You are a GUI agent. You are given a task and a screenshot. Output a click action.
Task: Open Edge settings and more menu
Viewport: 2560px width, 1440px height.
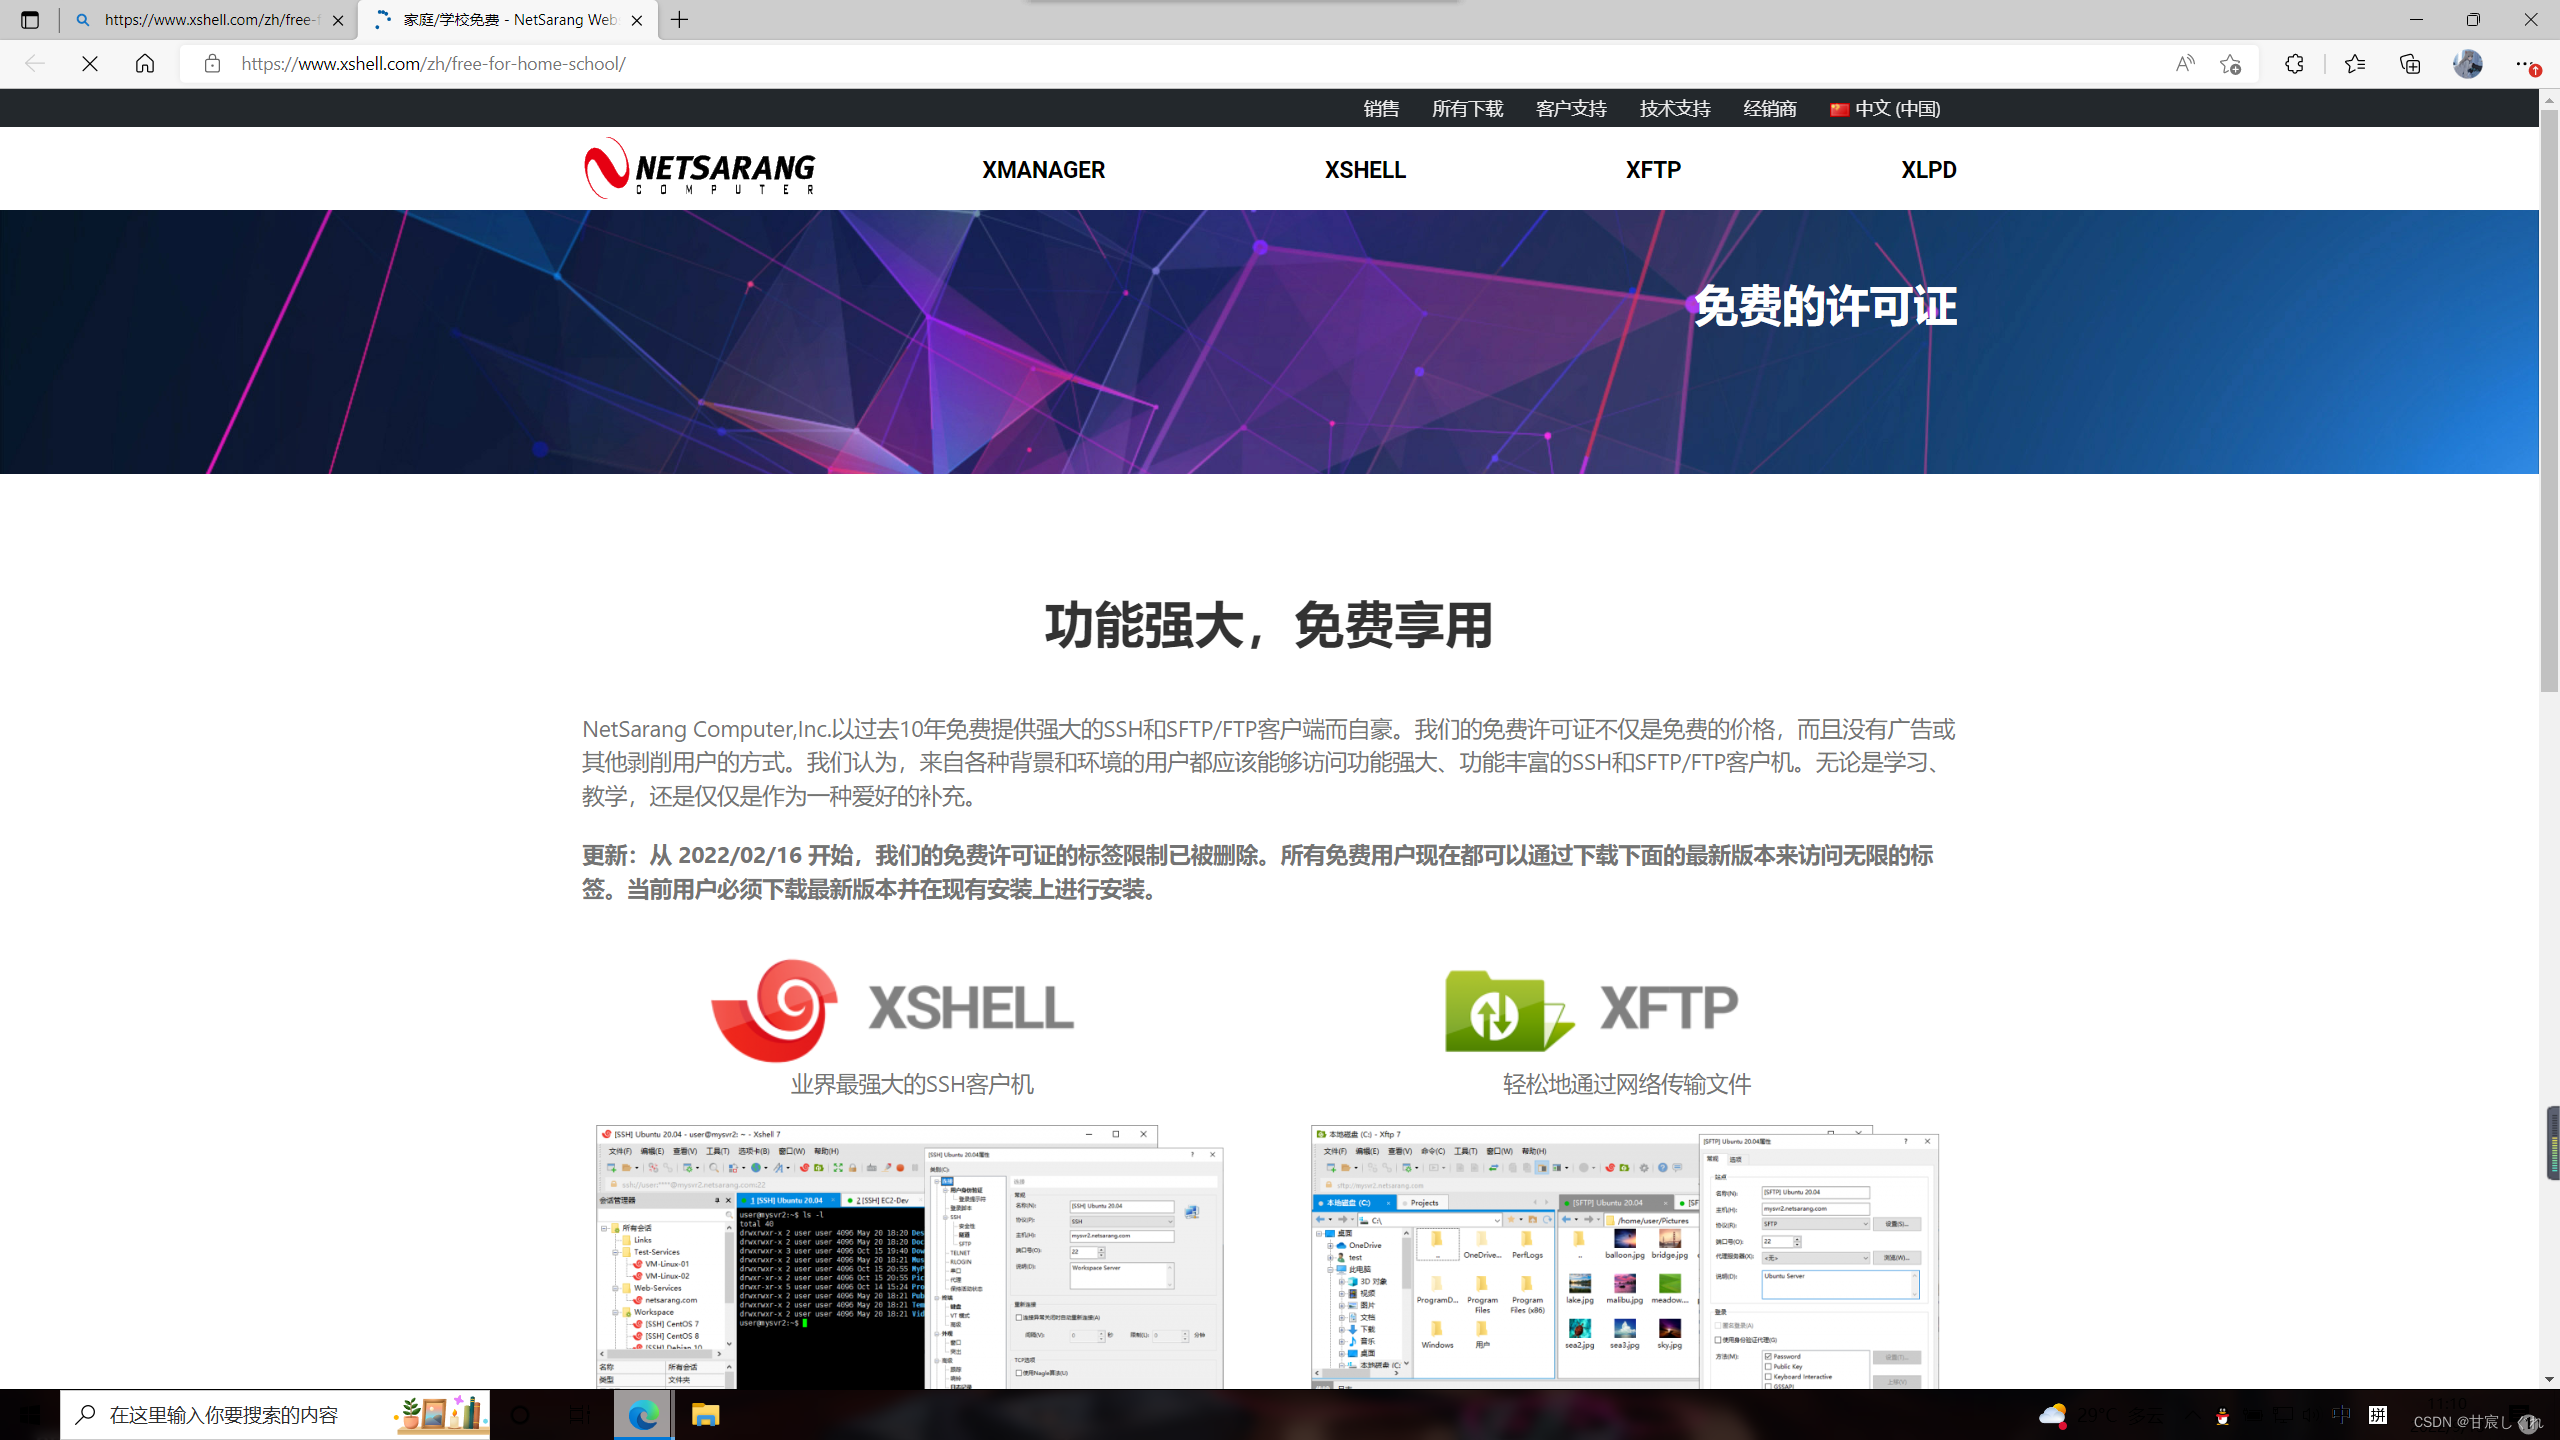(x=2524, y=64)
